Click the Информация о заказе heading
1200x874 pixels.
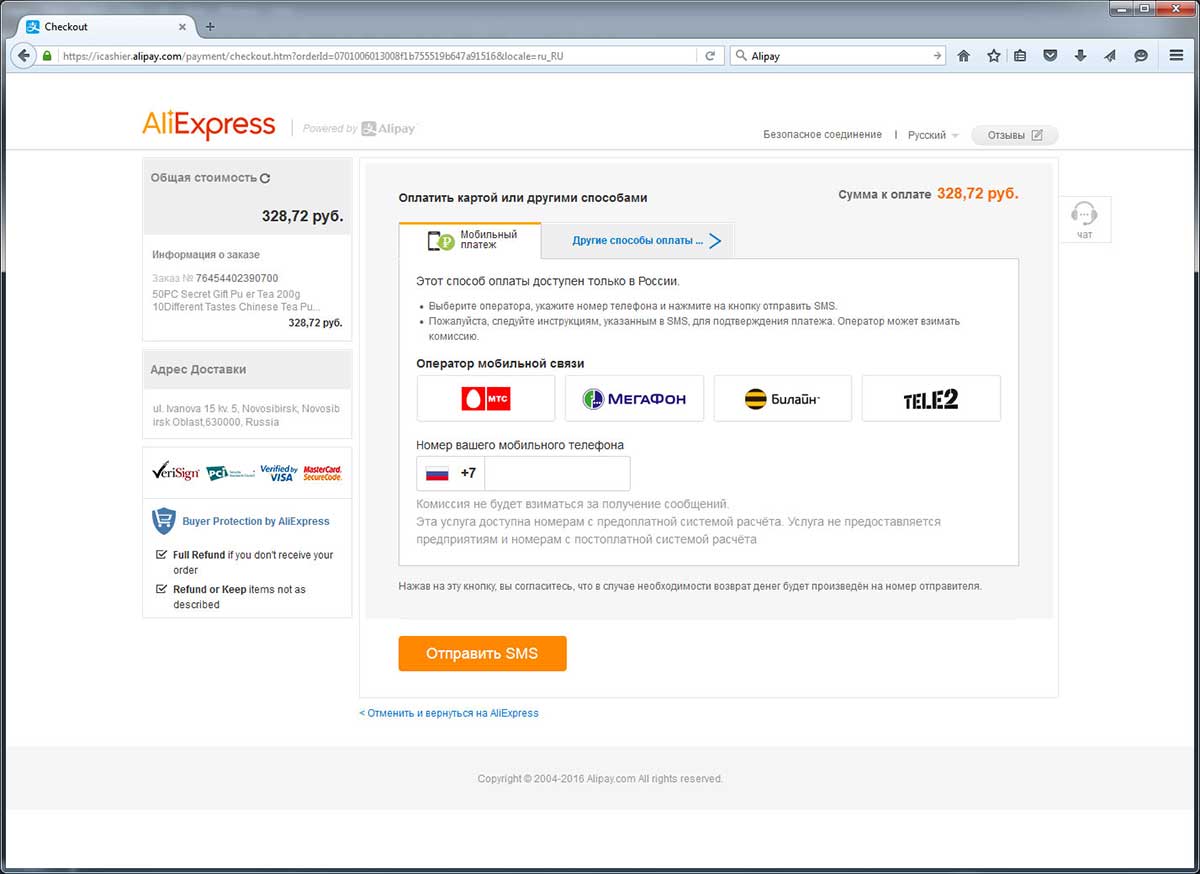click(206, 255)
